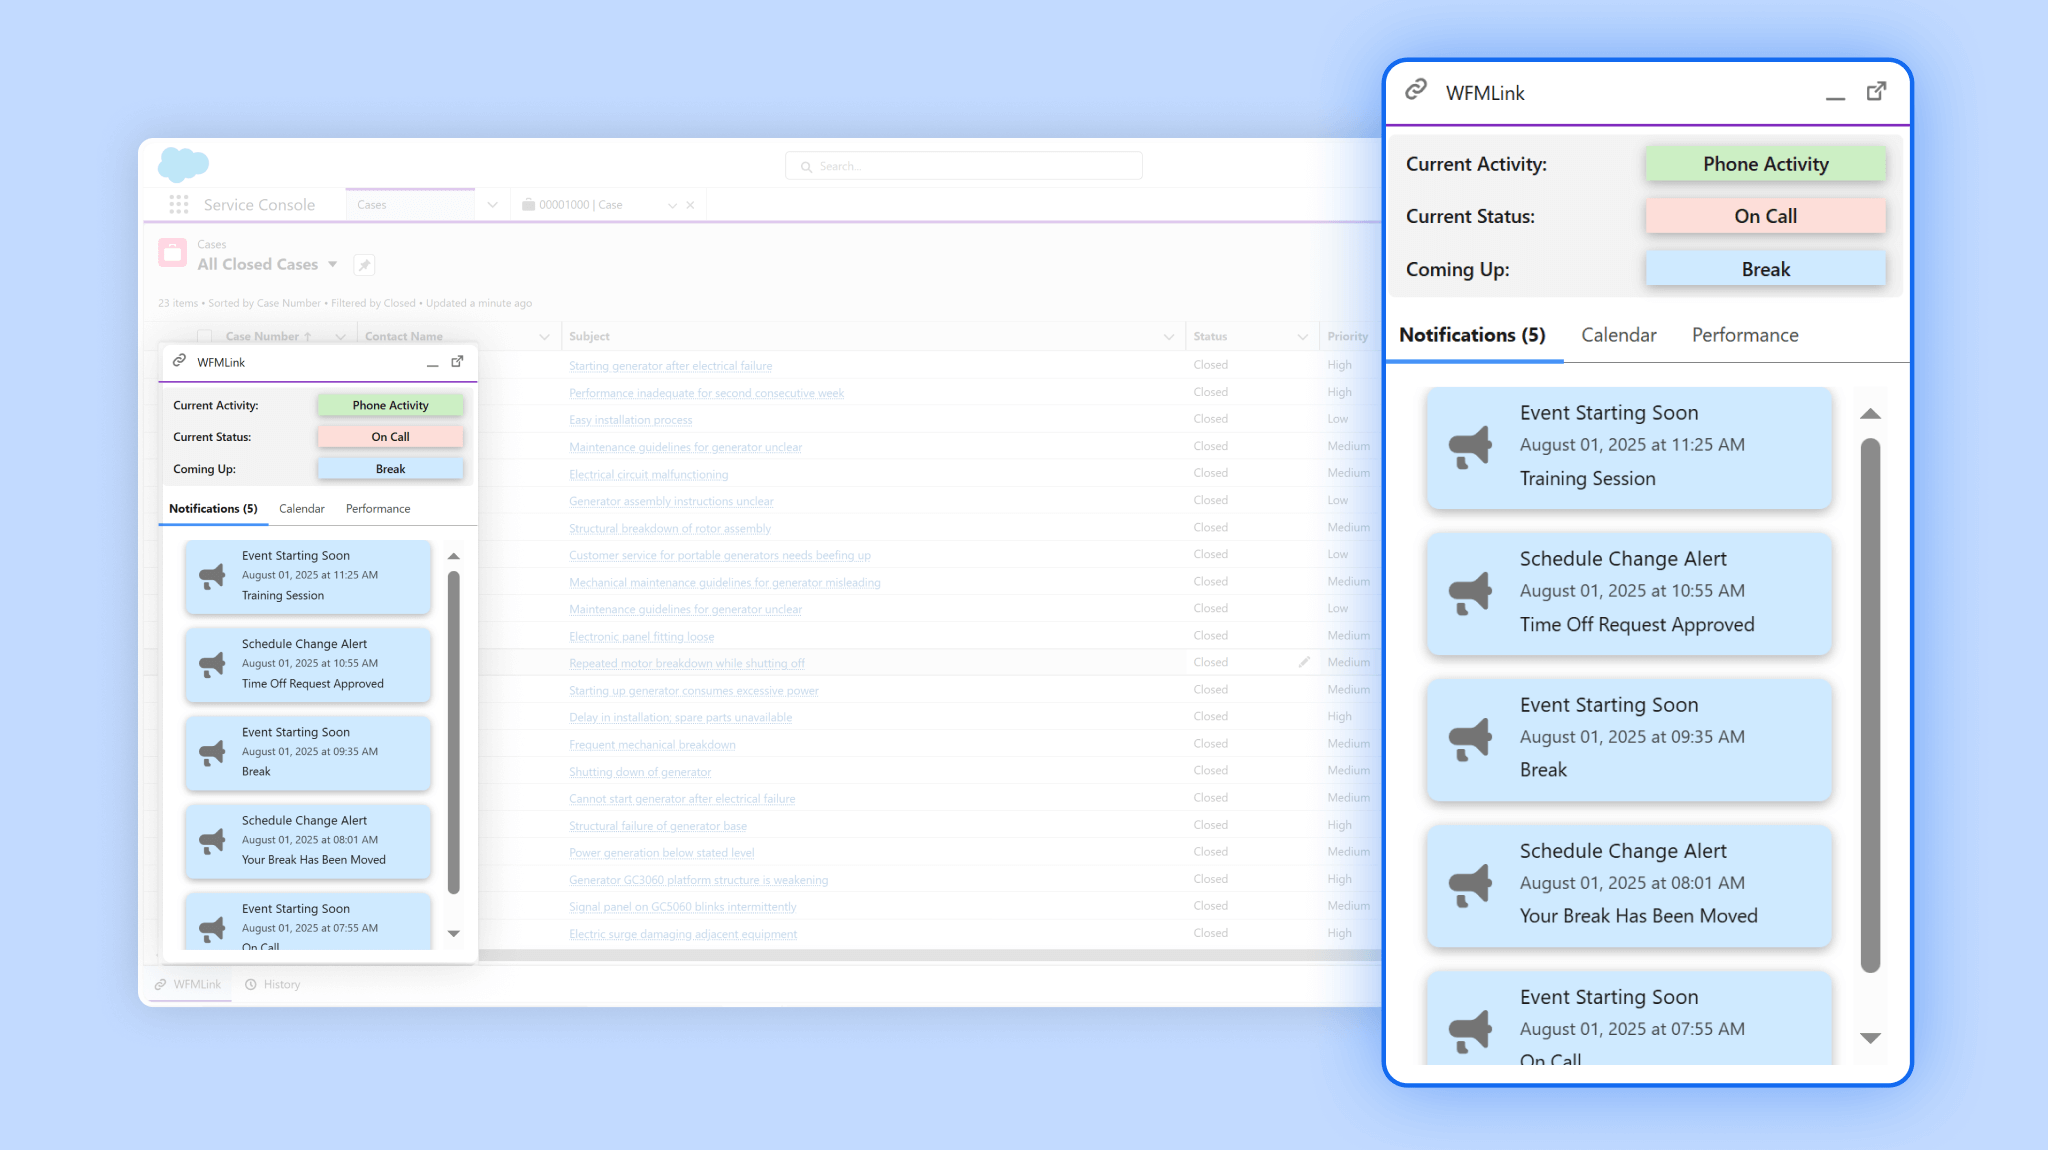Viewport: 2048px width, 1150px height.
Task: Open the app launcher grid icon
Action: (179, 205)
